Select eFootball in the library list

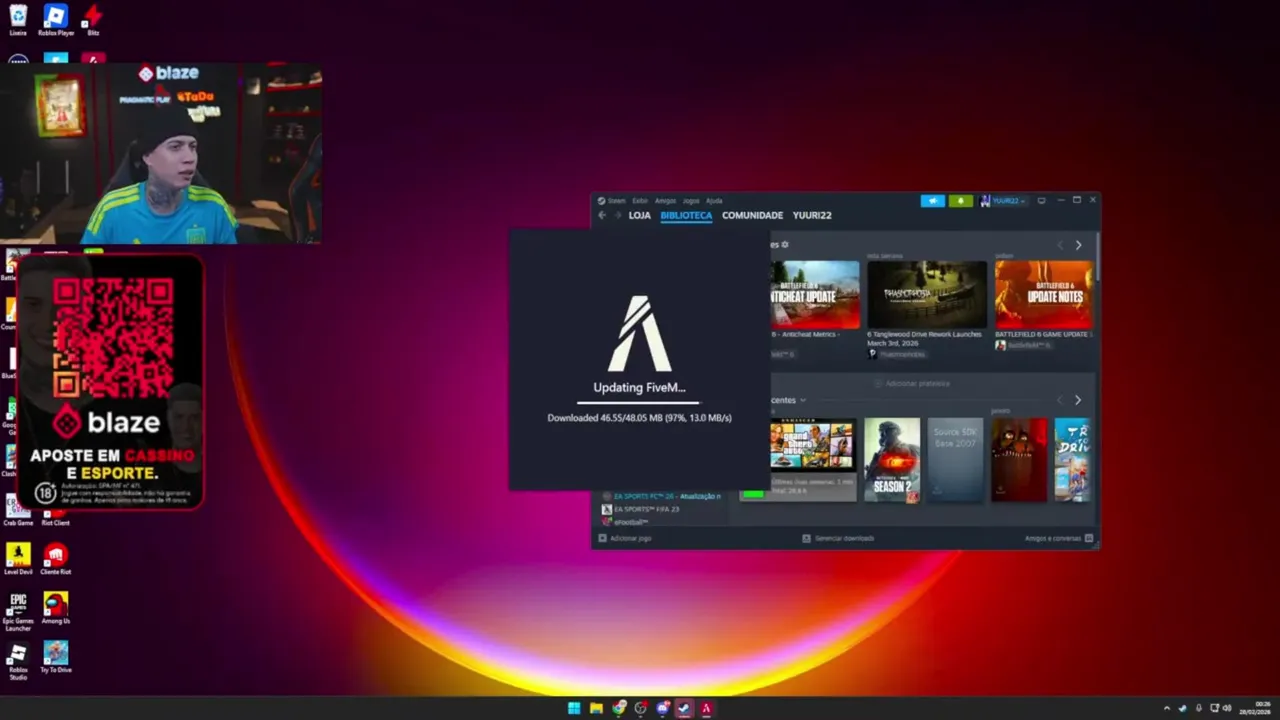tap(625, 522)
